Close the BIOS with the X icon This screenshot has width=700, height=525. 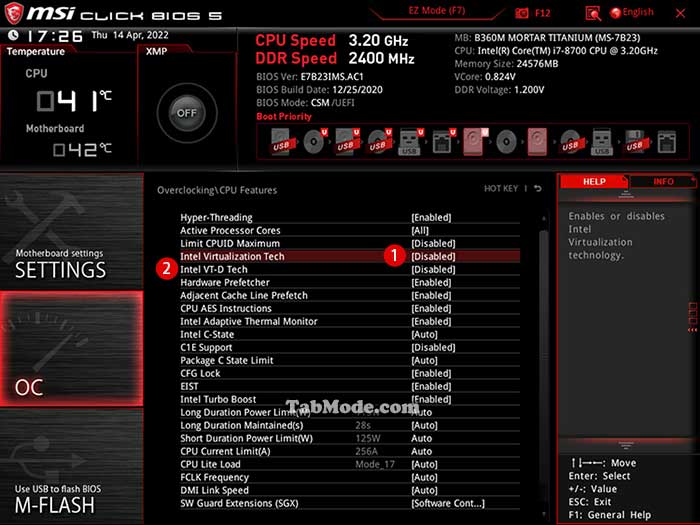click(680, 13)
